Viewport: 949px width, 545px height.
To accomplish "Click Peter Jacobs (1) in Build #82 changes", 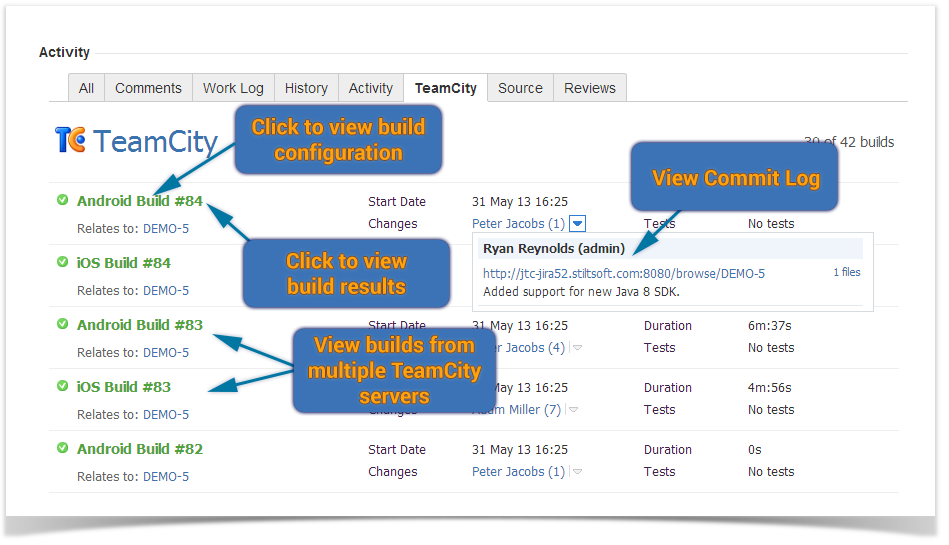I will [x=518, y=472].
